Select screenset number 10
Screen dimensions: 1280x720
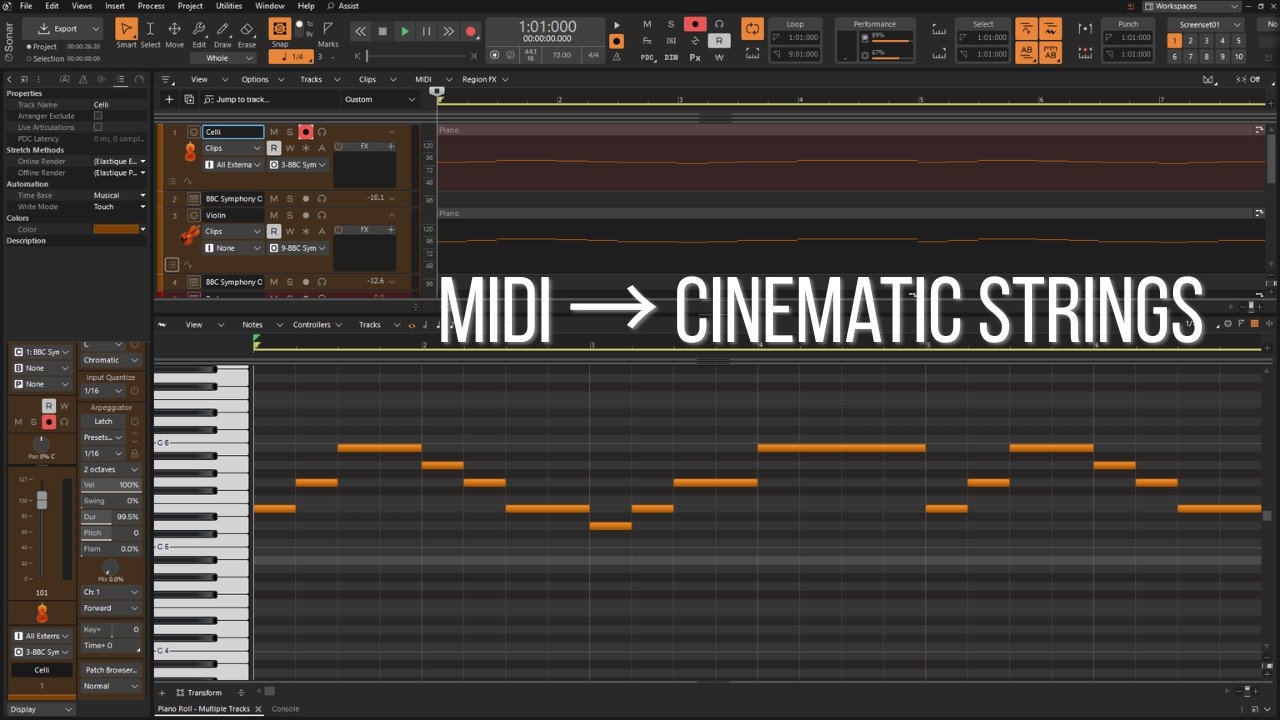pos(1239,57)
